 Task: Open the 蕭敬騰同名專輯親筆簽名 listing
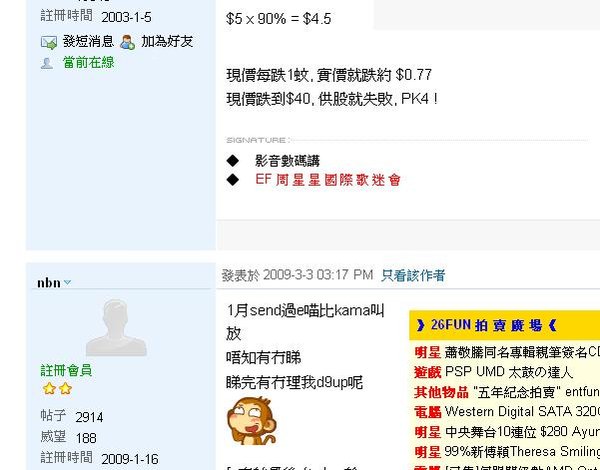[522, 352]
